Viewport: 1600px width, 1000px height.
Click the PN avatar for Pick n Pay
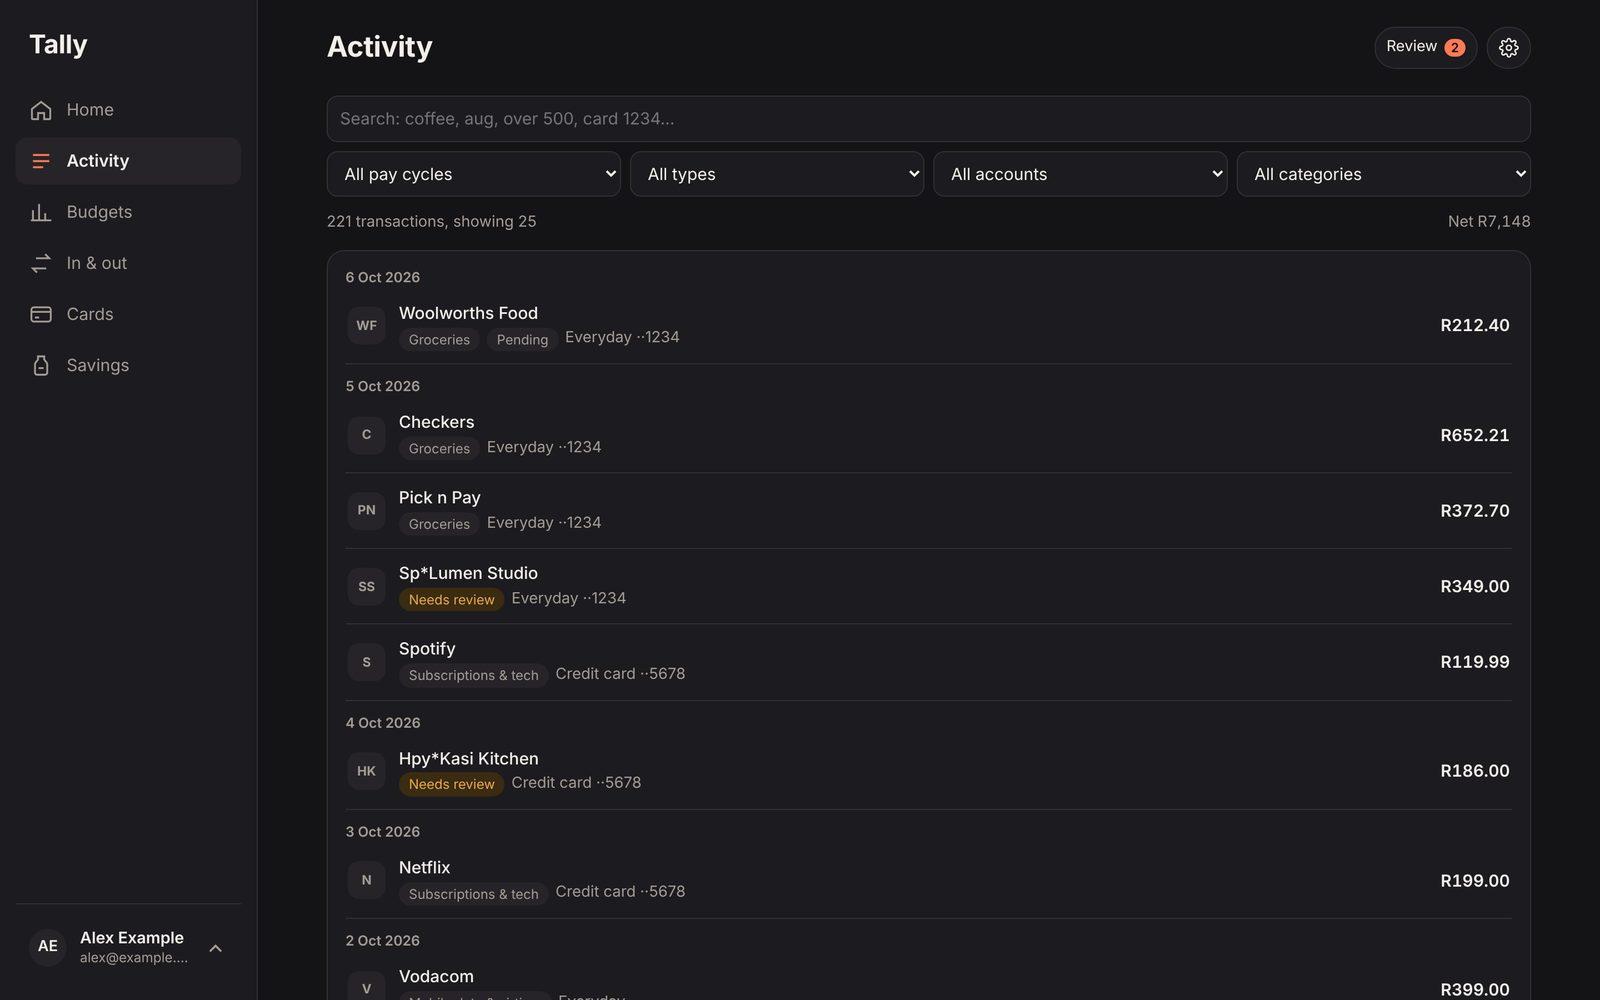[366, 510]
